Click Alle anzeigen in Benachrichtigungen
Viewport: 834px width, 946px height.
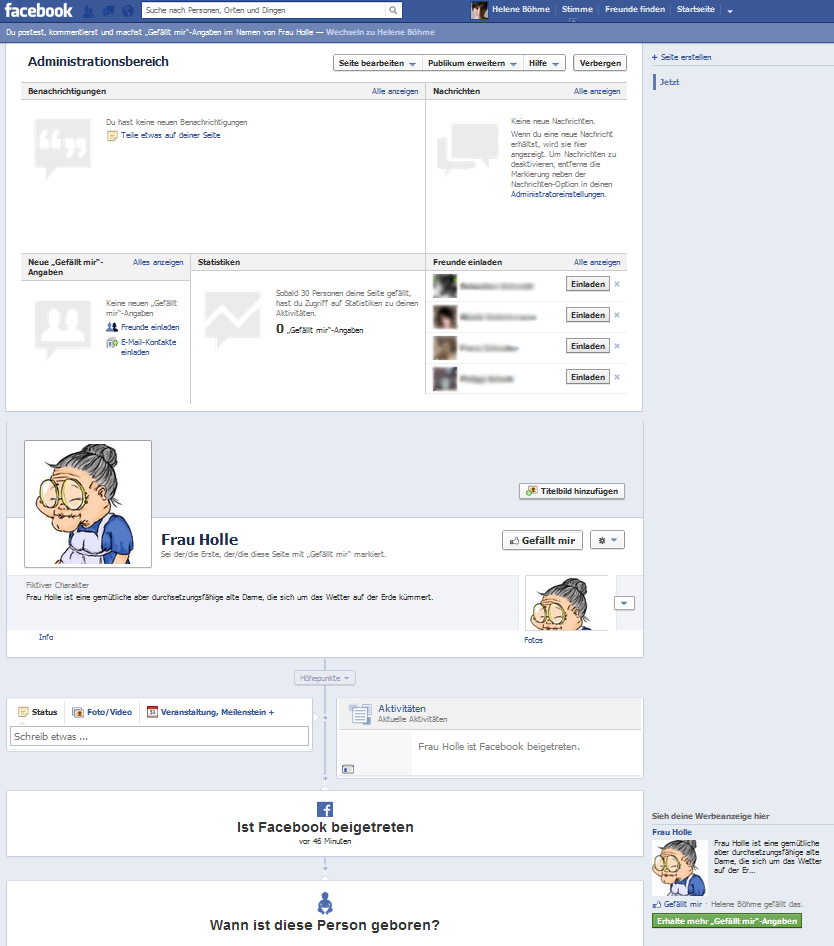tap(395, 91)
